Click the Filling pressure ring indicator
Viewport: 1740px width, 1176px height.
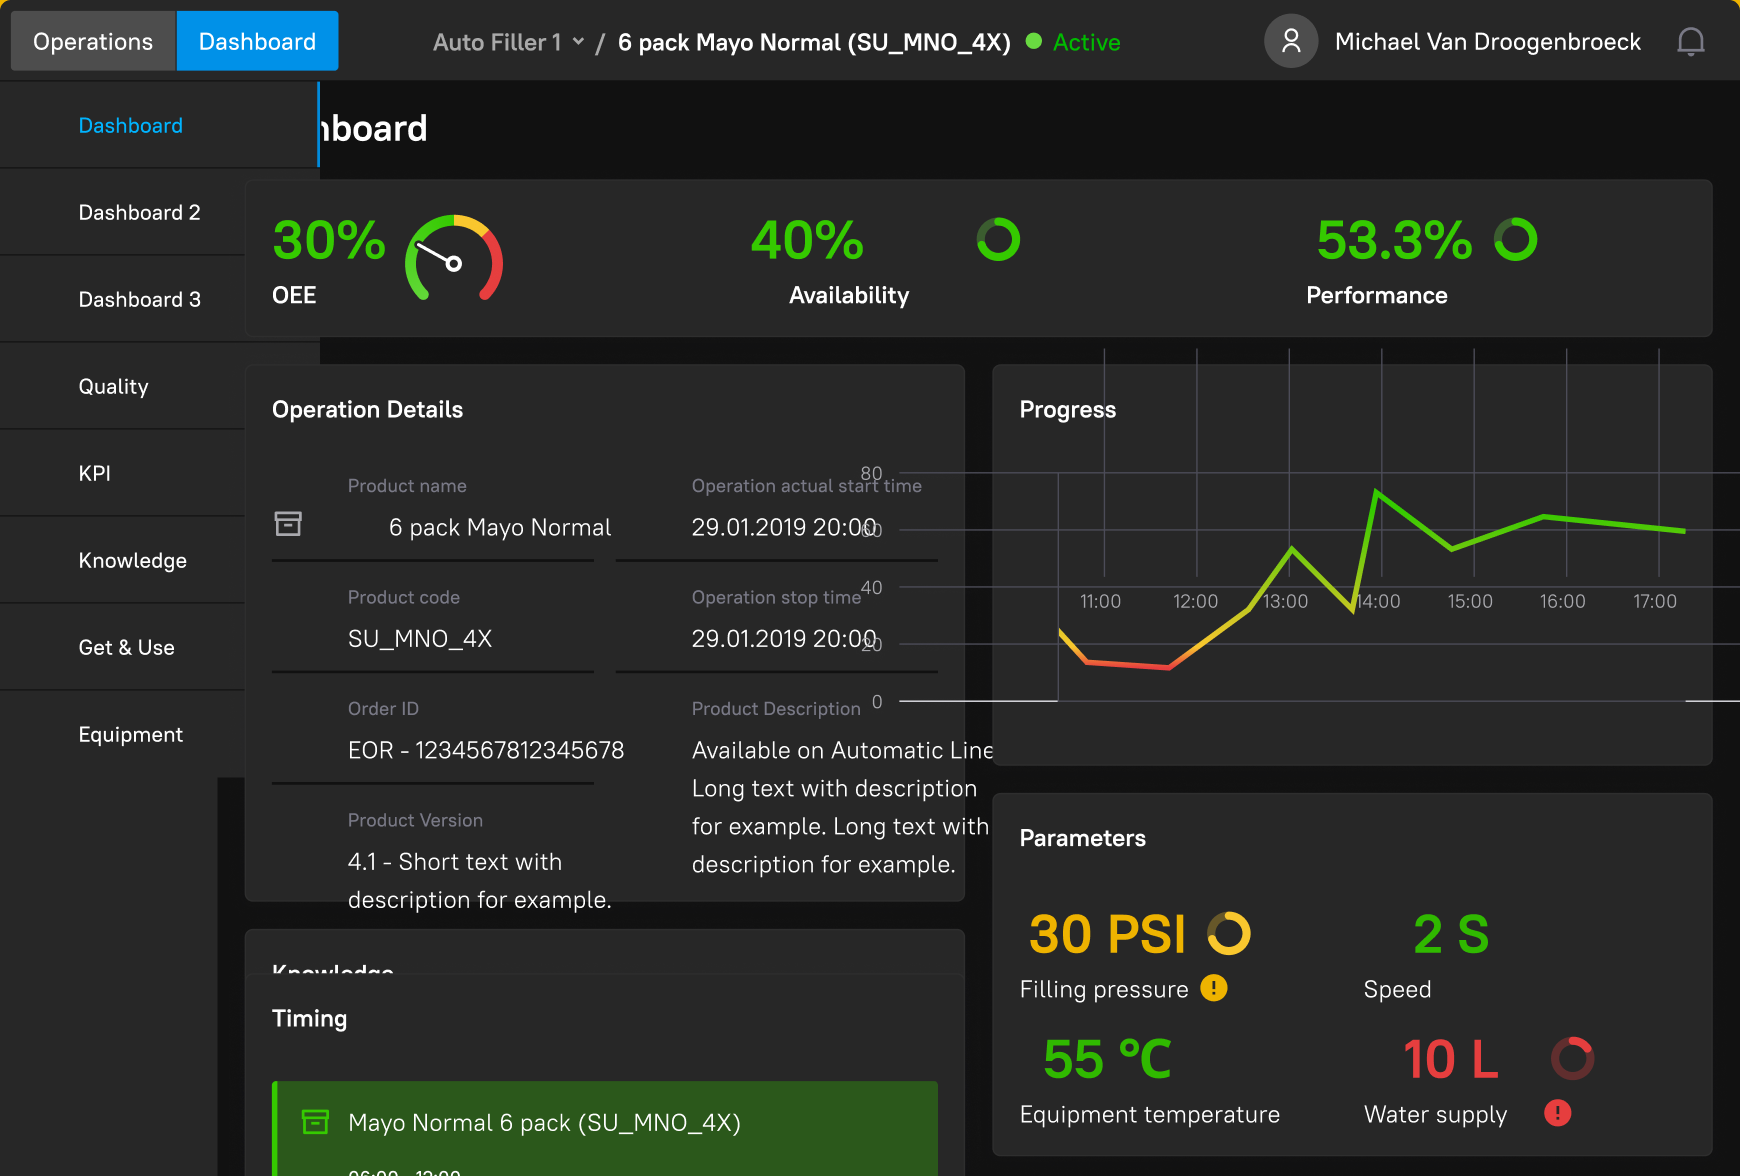click(1228, 934)
